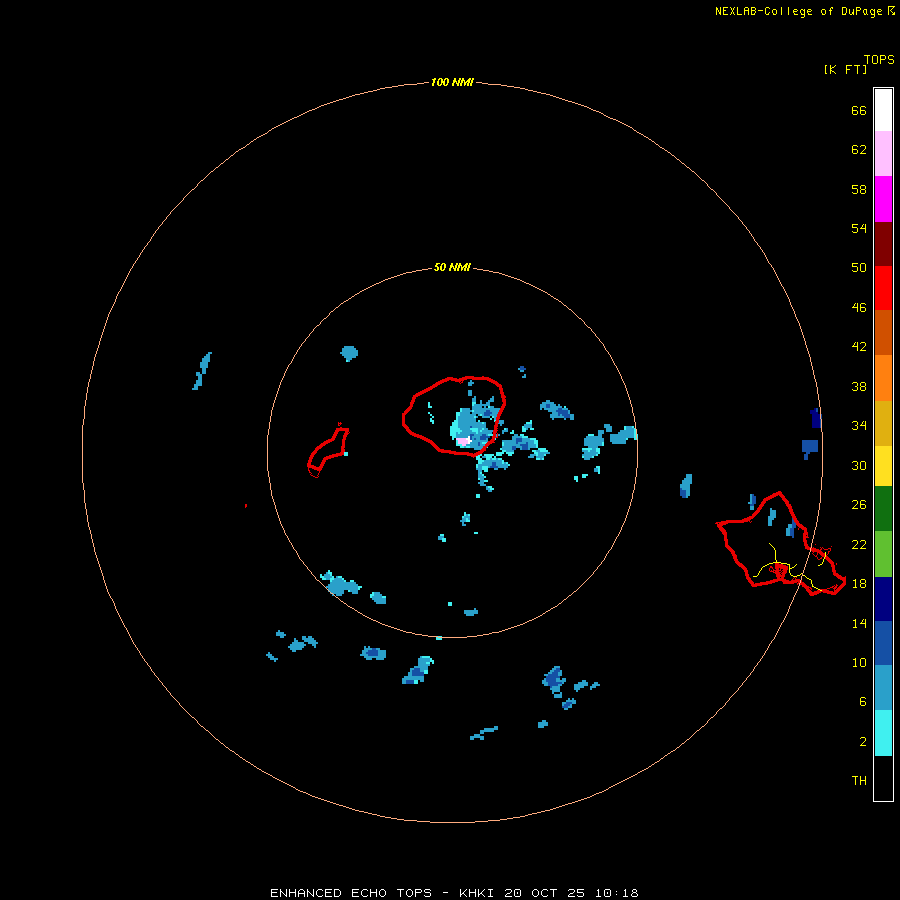
Task: Click the legend value 50
Action: pyautogui.click(x=859, y=267)
